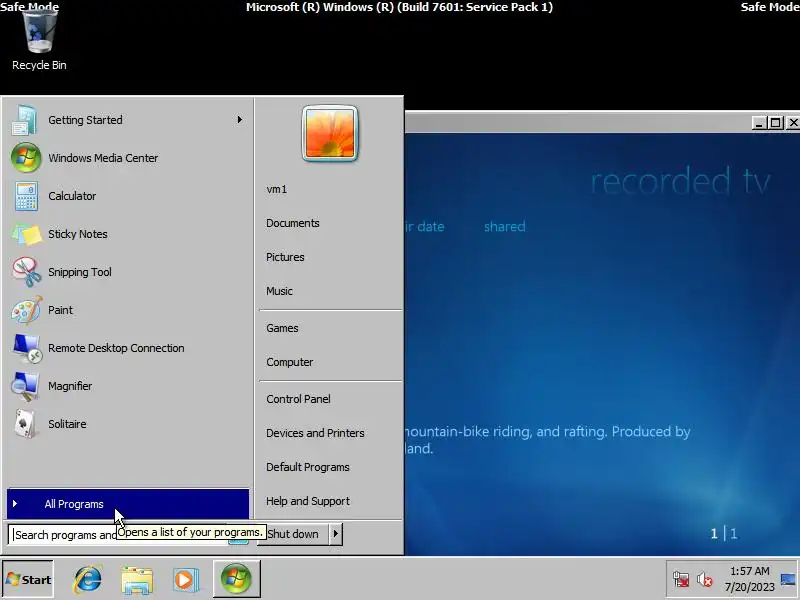
Task: Click the flower user account picture
Action: pos(330,134)
